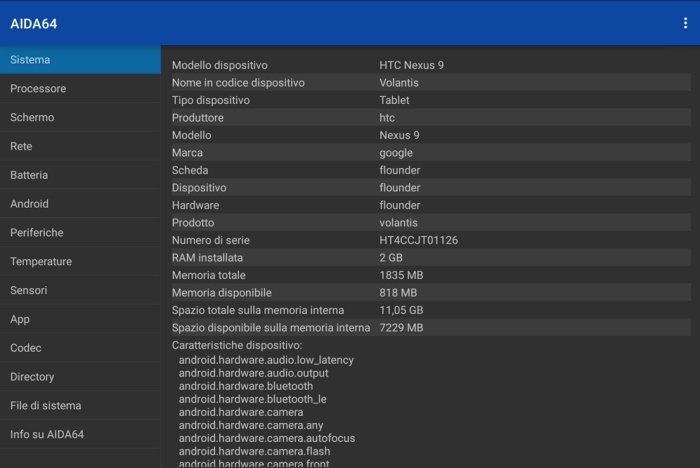Viewport: 700px width, 468px height.
Task: Select the htc manufacturer value
Action: pos(387,118)
